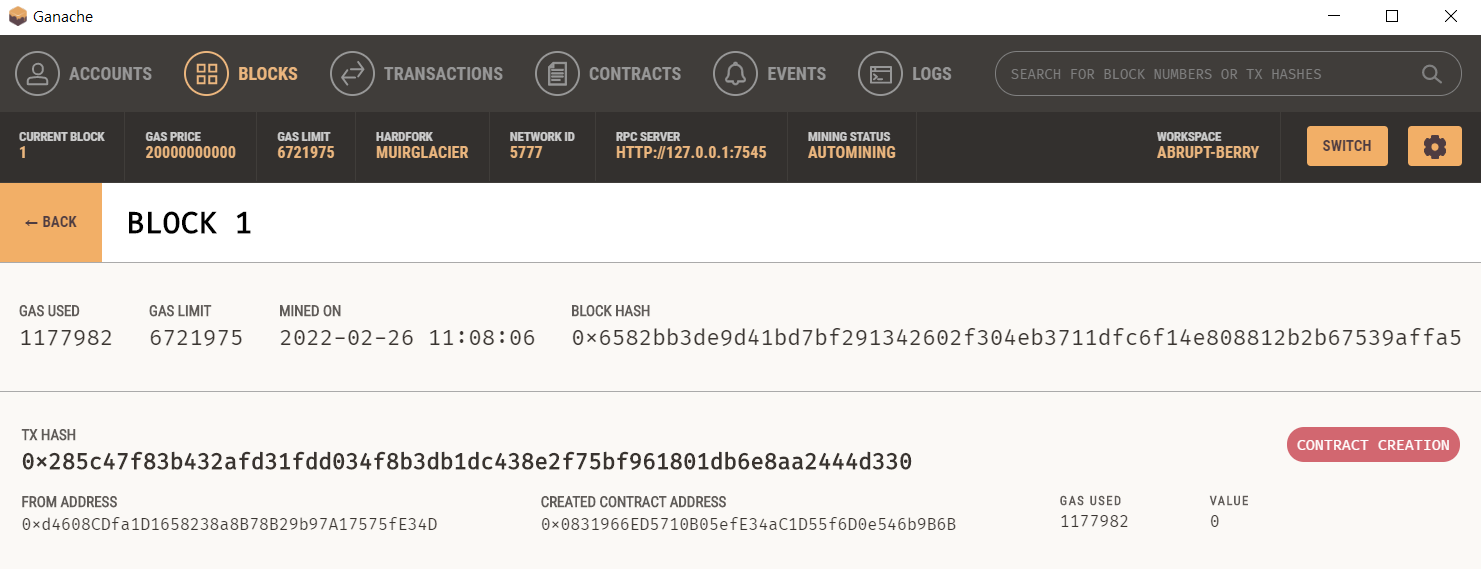Minimize the Ganache window
Image resolution: width=1481 pixels, height=569 pixels.
click(x=1333, y=17)
